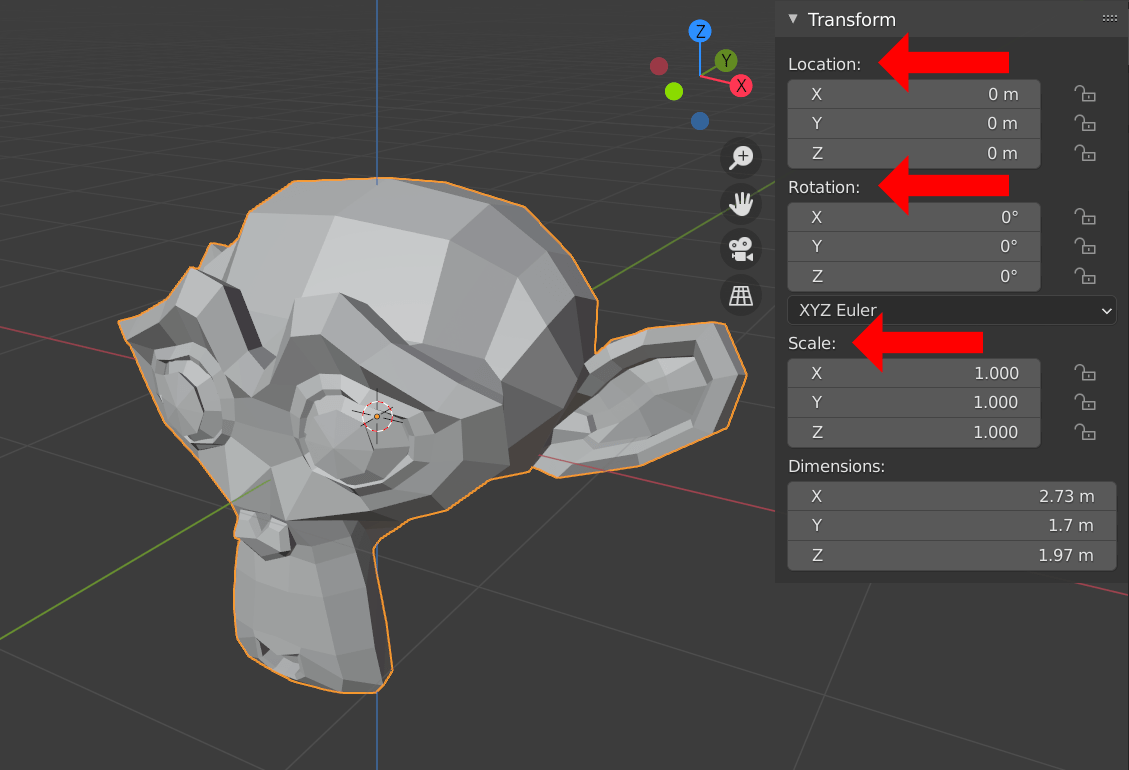Click the Dimensions X field showing 2.73 m
The image size is (1129, 770).
point(951,496)
